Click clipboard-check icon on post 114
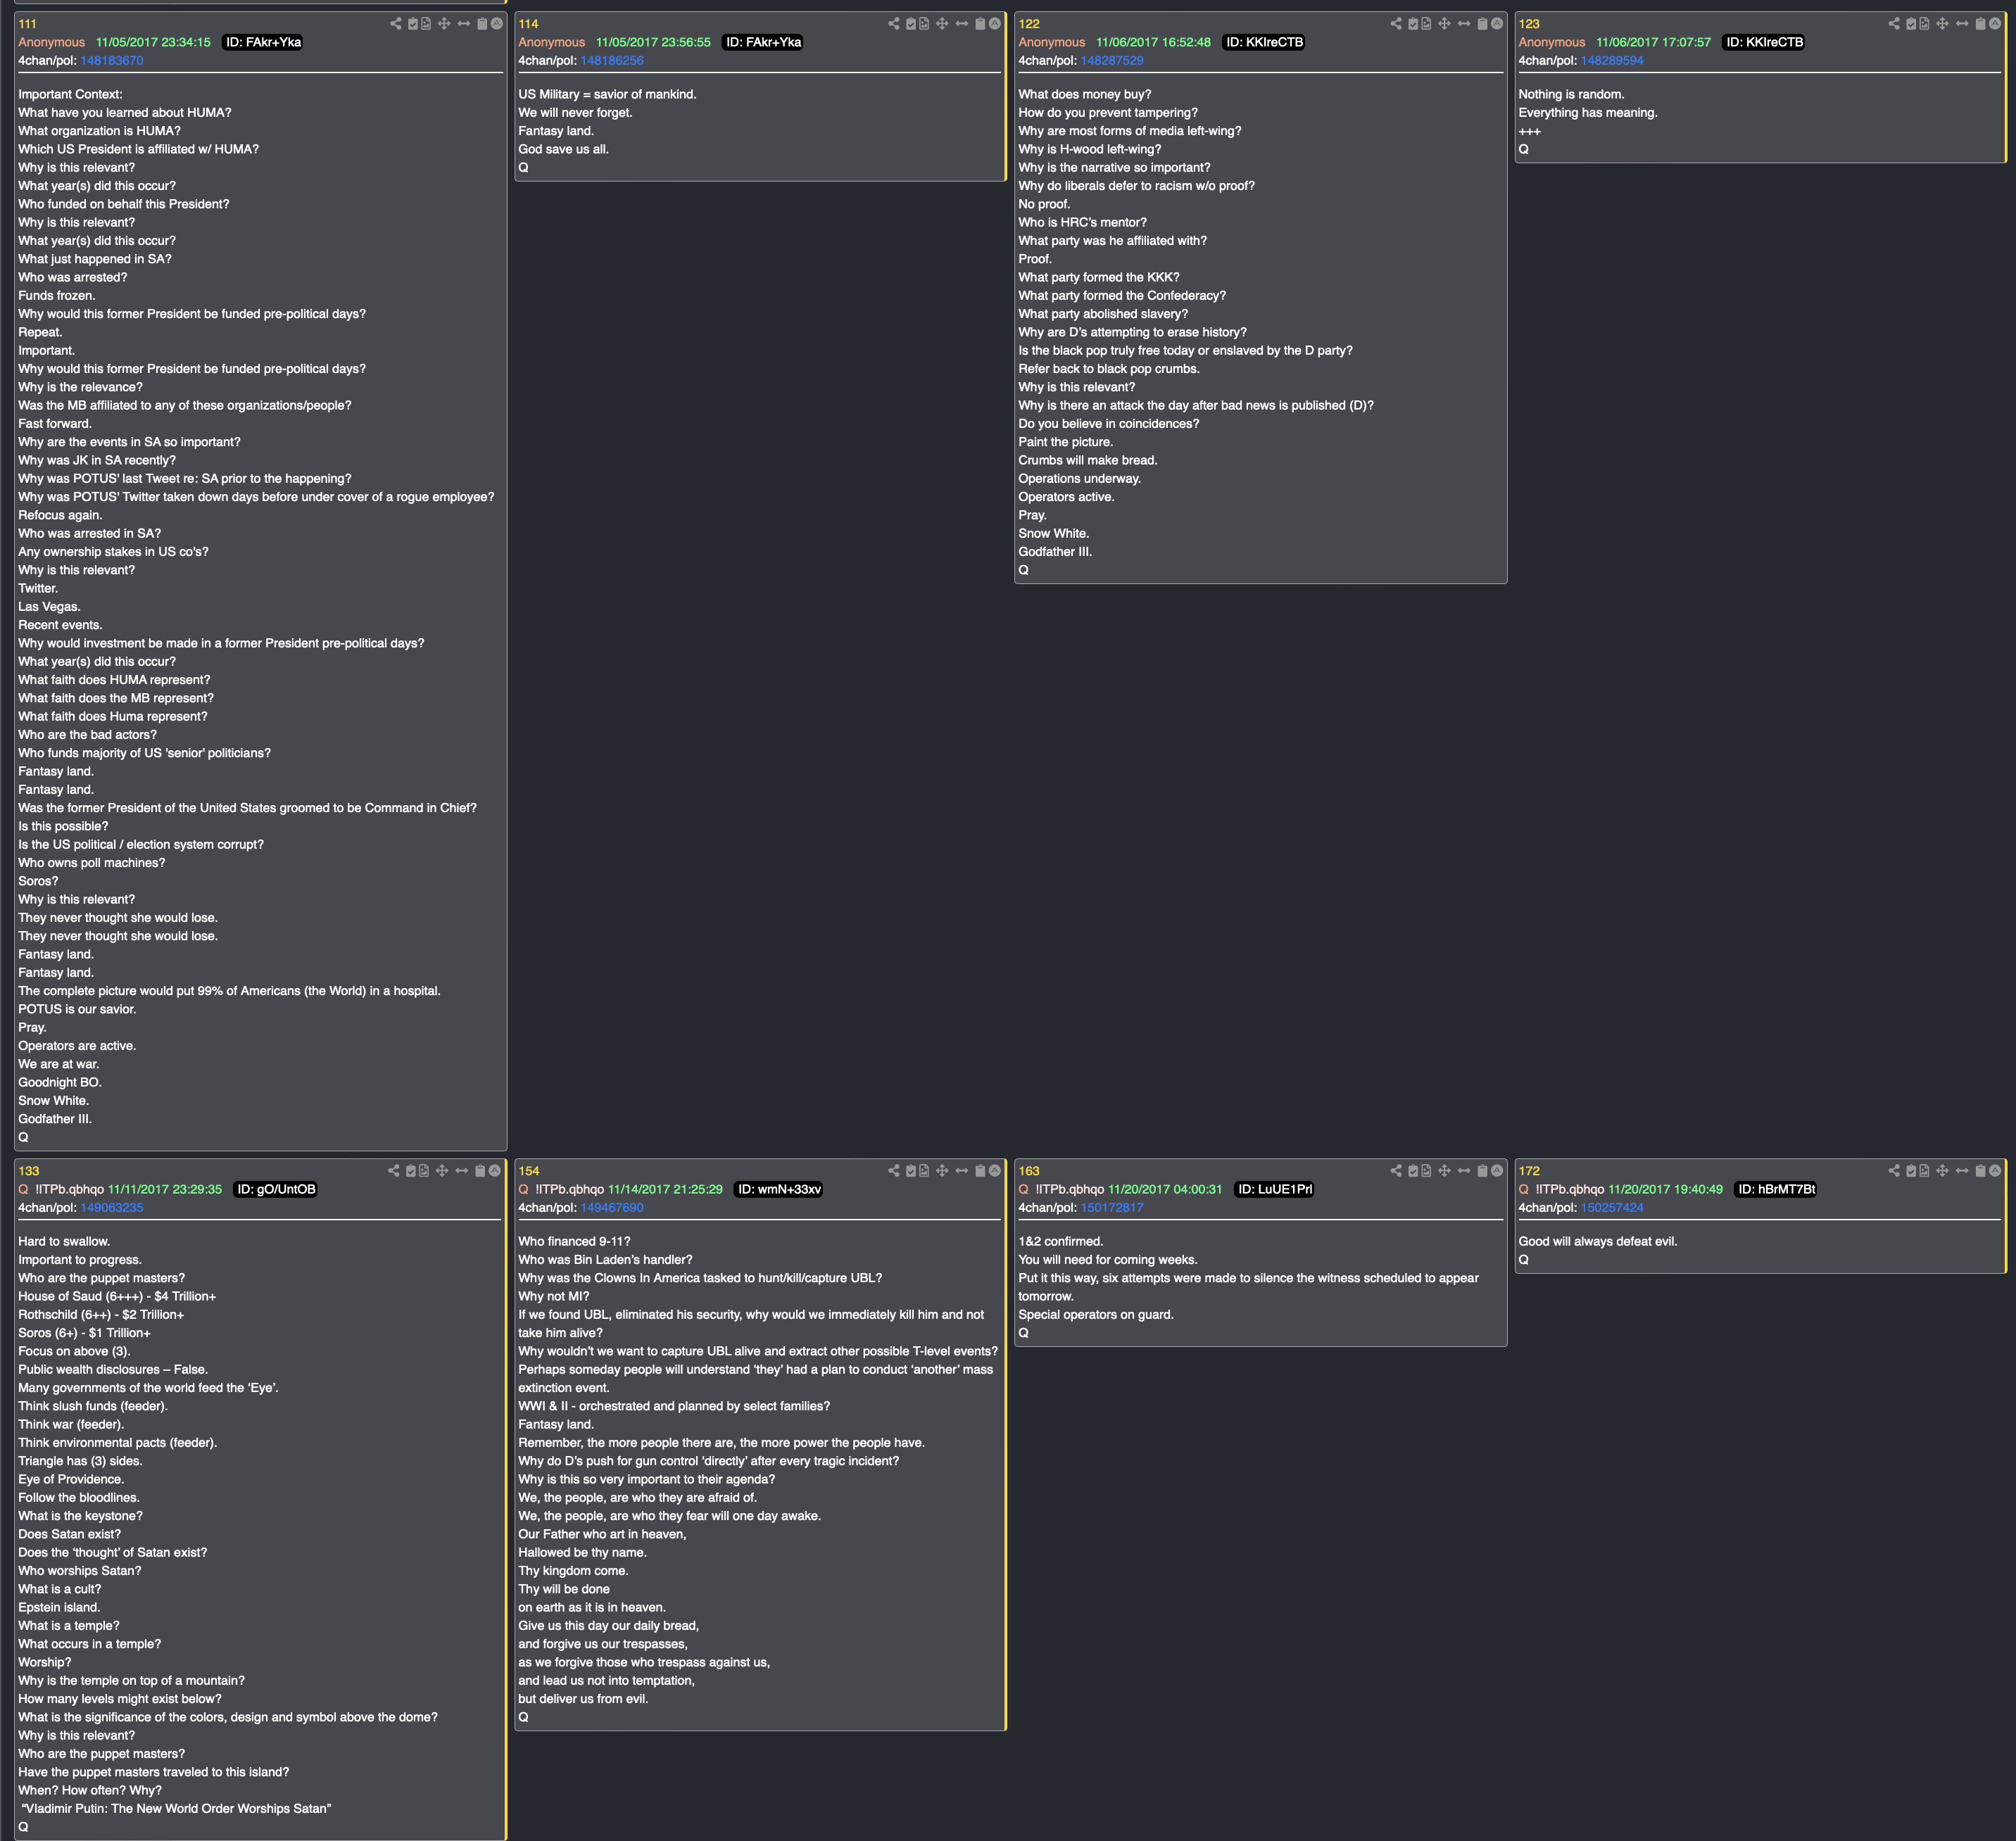Viewport: 2016px width, 1841px height. 911,23
